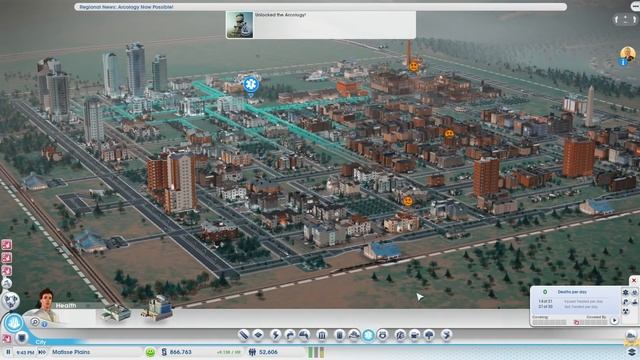This screenshot has width=640, height=360.
Task: Close the Deaths per day data panel
Action: pyautogui.click(x=634, y=280)
